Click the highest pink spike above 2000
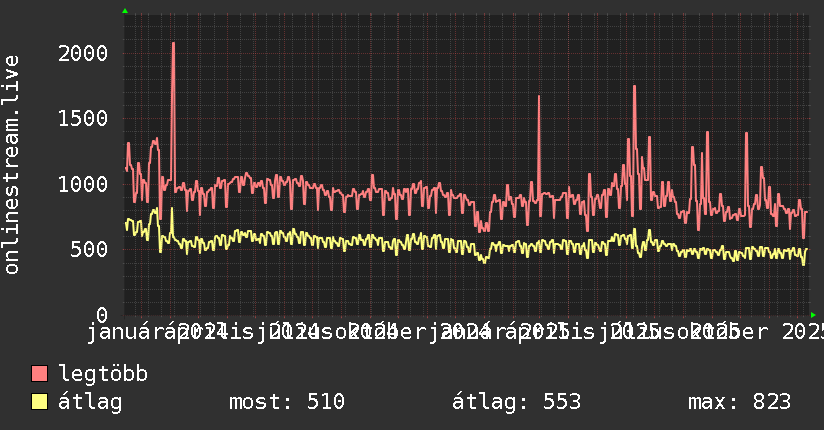 [x=173, y=44]
